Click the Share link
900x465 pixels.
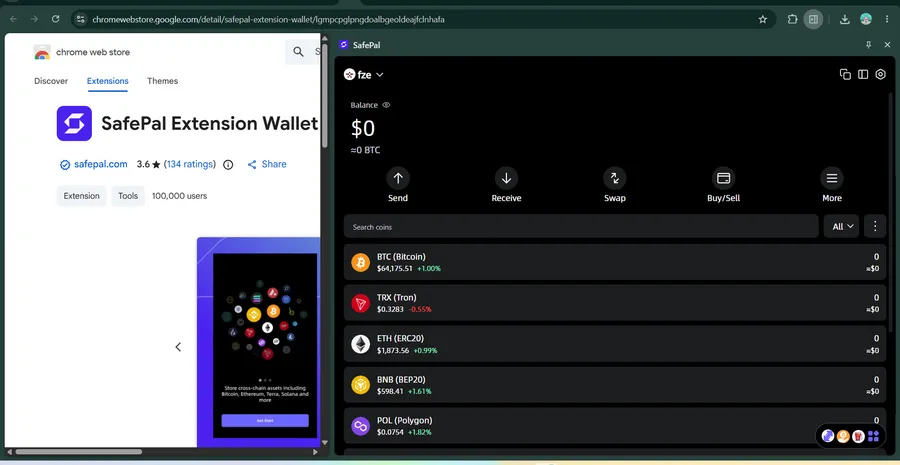click(267, 164)
